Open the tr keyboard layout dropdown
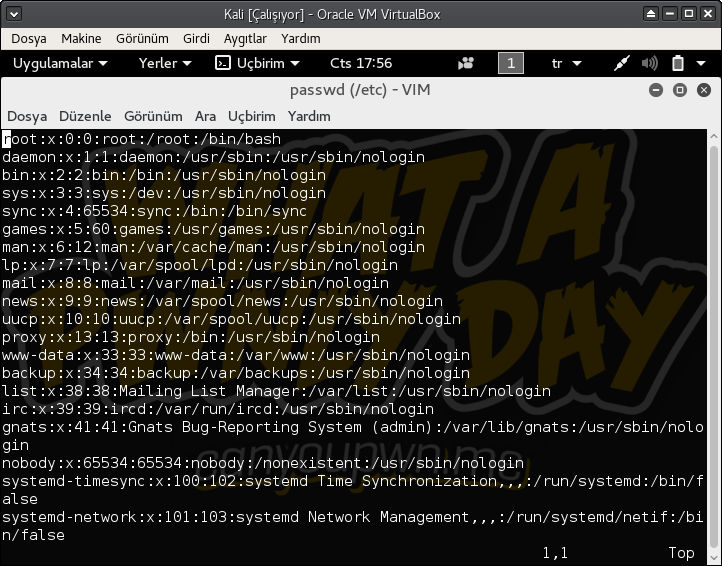 click(x=565, y=63)
